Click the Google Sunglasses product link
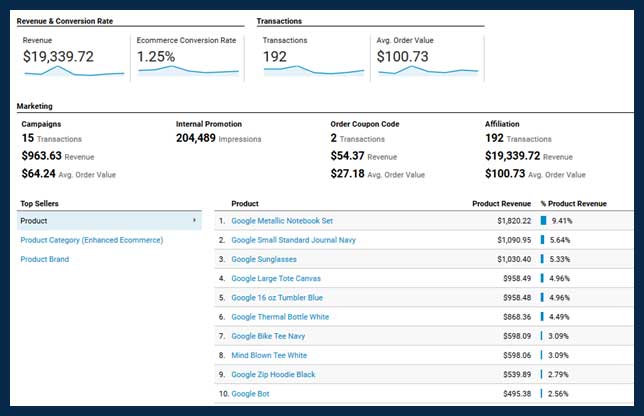The height and width of the screenshot is (416, 644). tap(263, 259)
